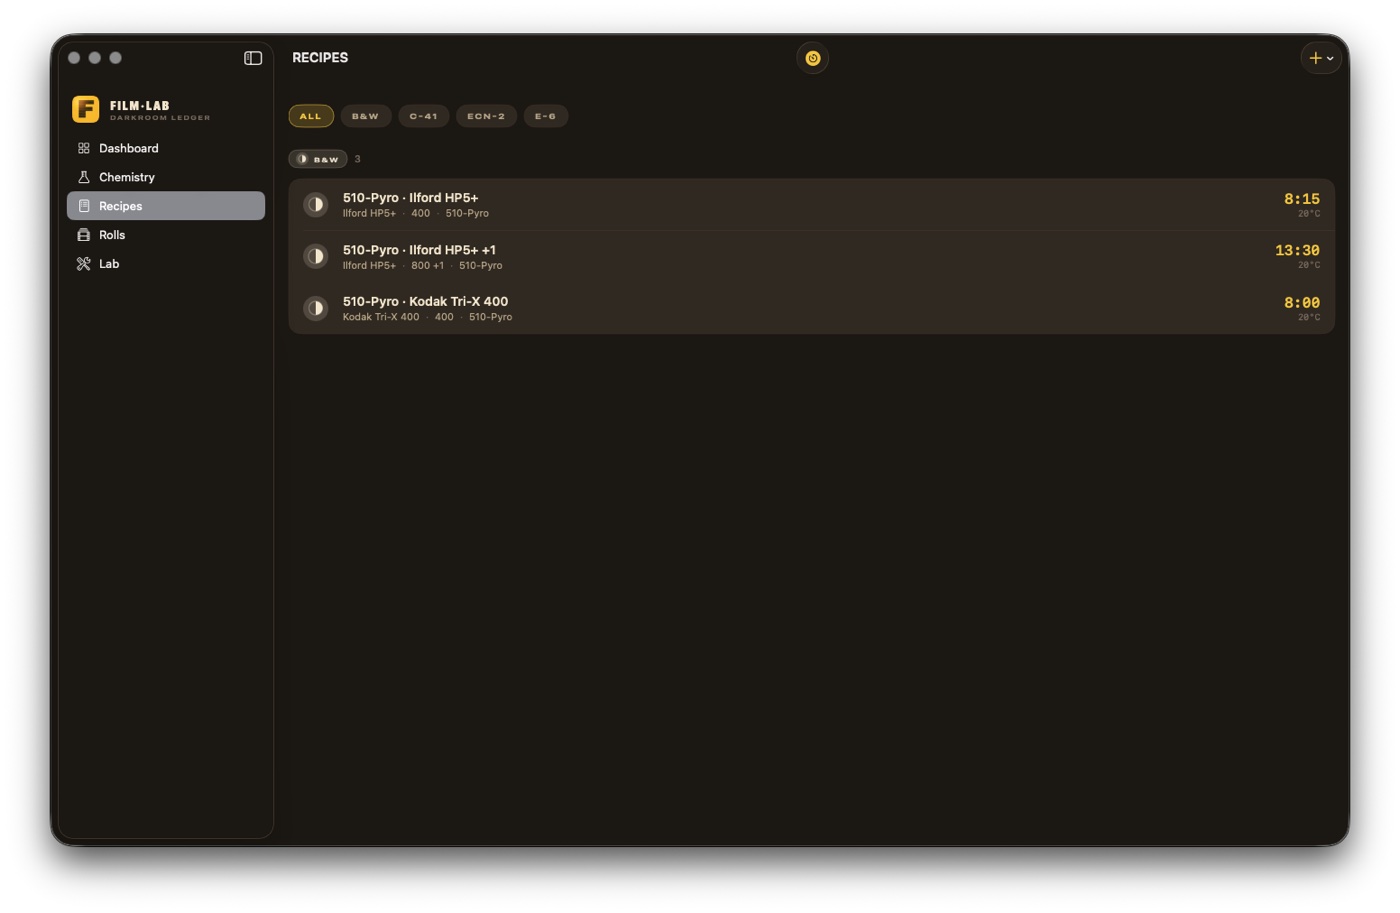This screenshot has height=913, width=1400.
Task: Click the 13:30 development time
Action: pos(1297,250)
